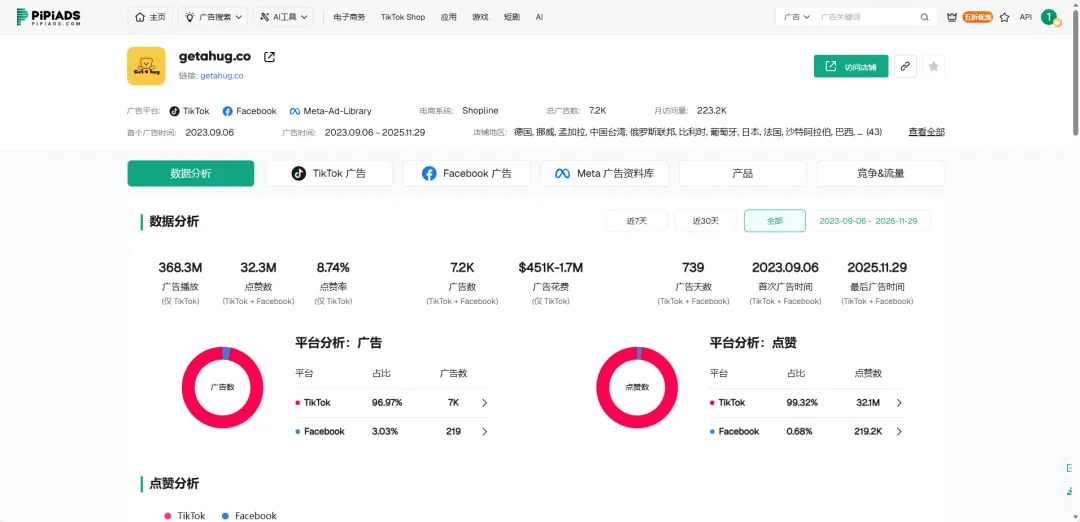Click the PiPiADS logo
Viewport: 1080px width, 522px height.
[x=49, y=17]
